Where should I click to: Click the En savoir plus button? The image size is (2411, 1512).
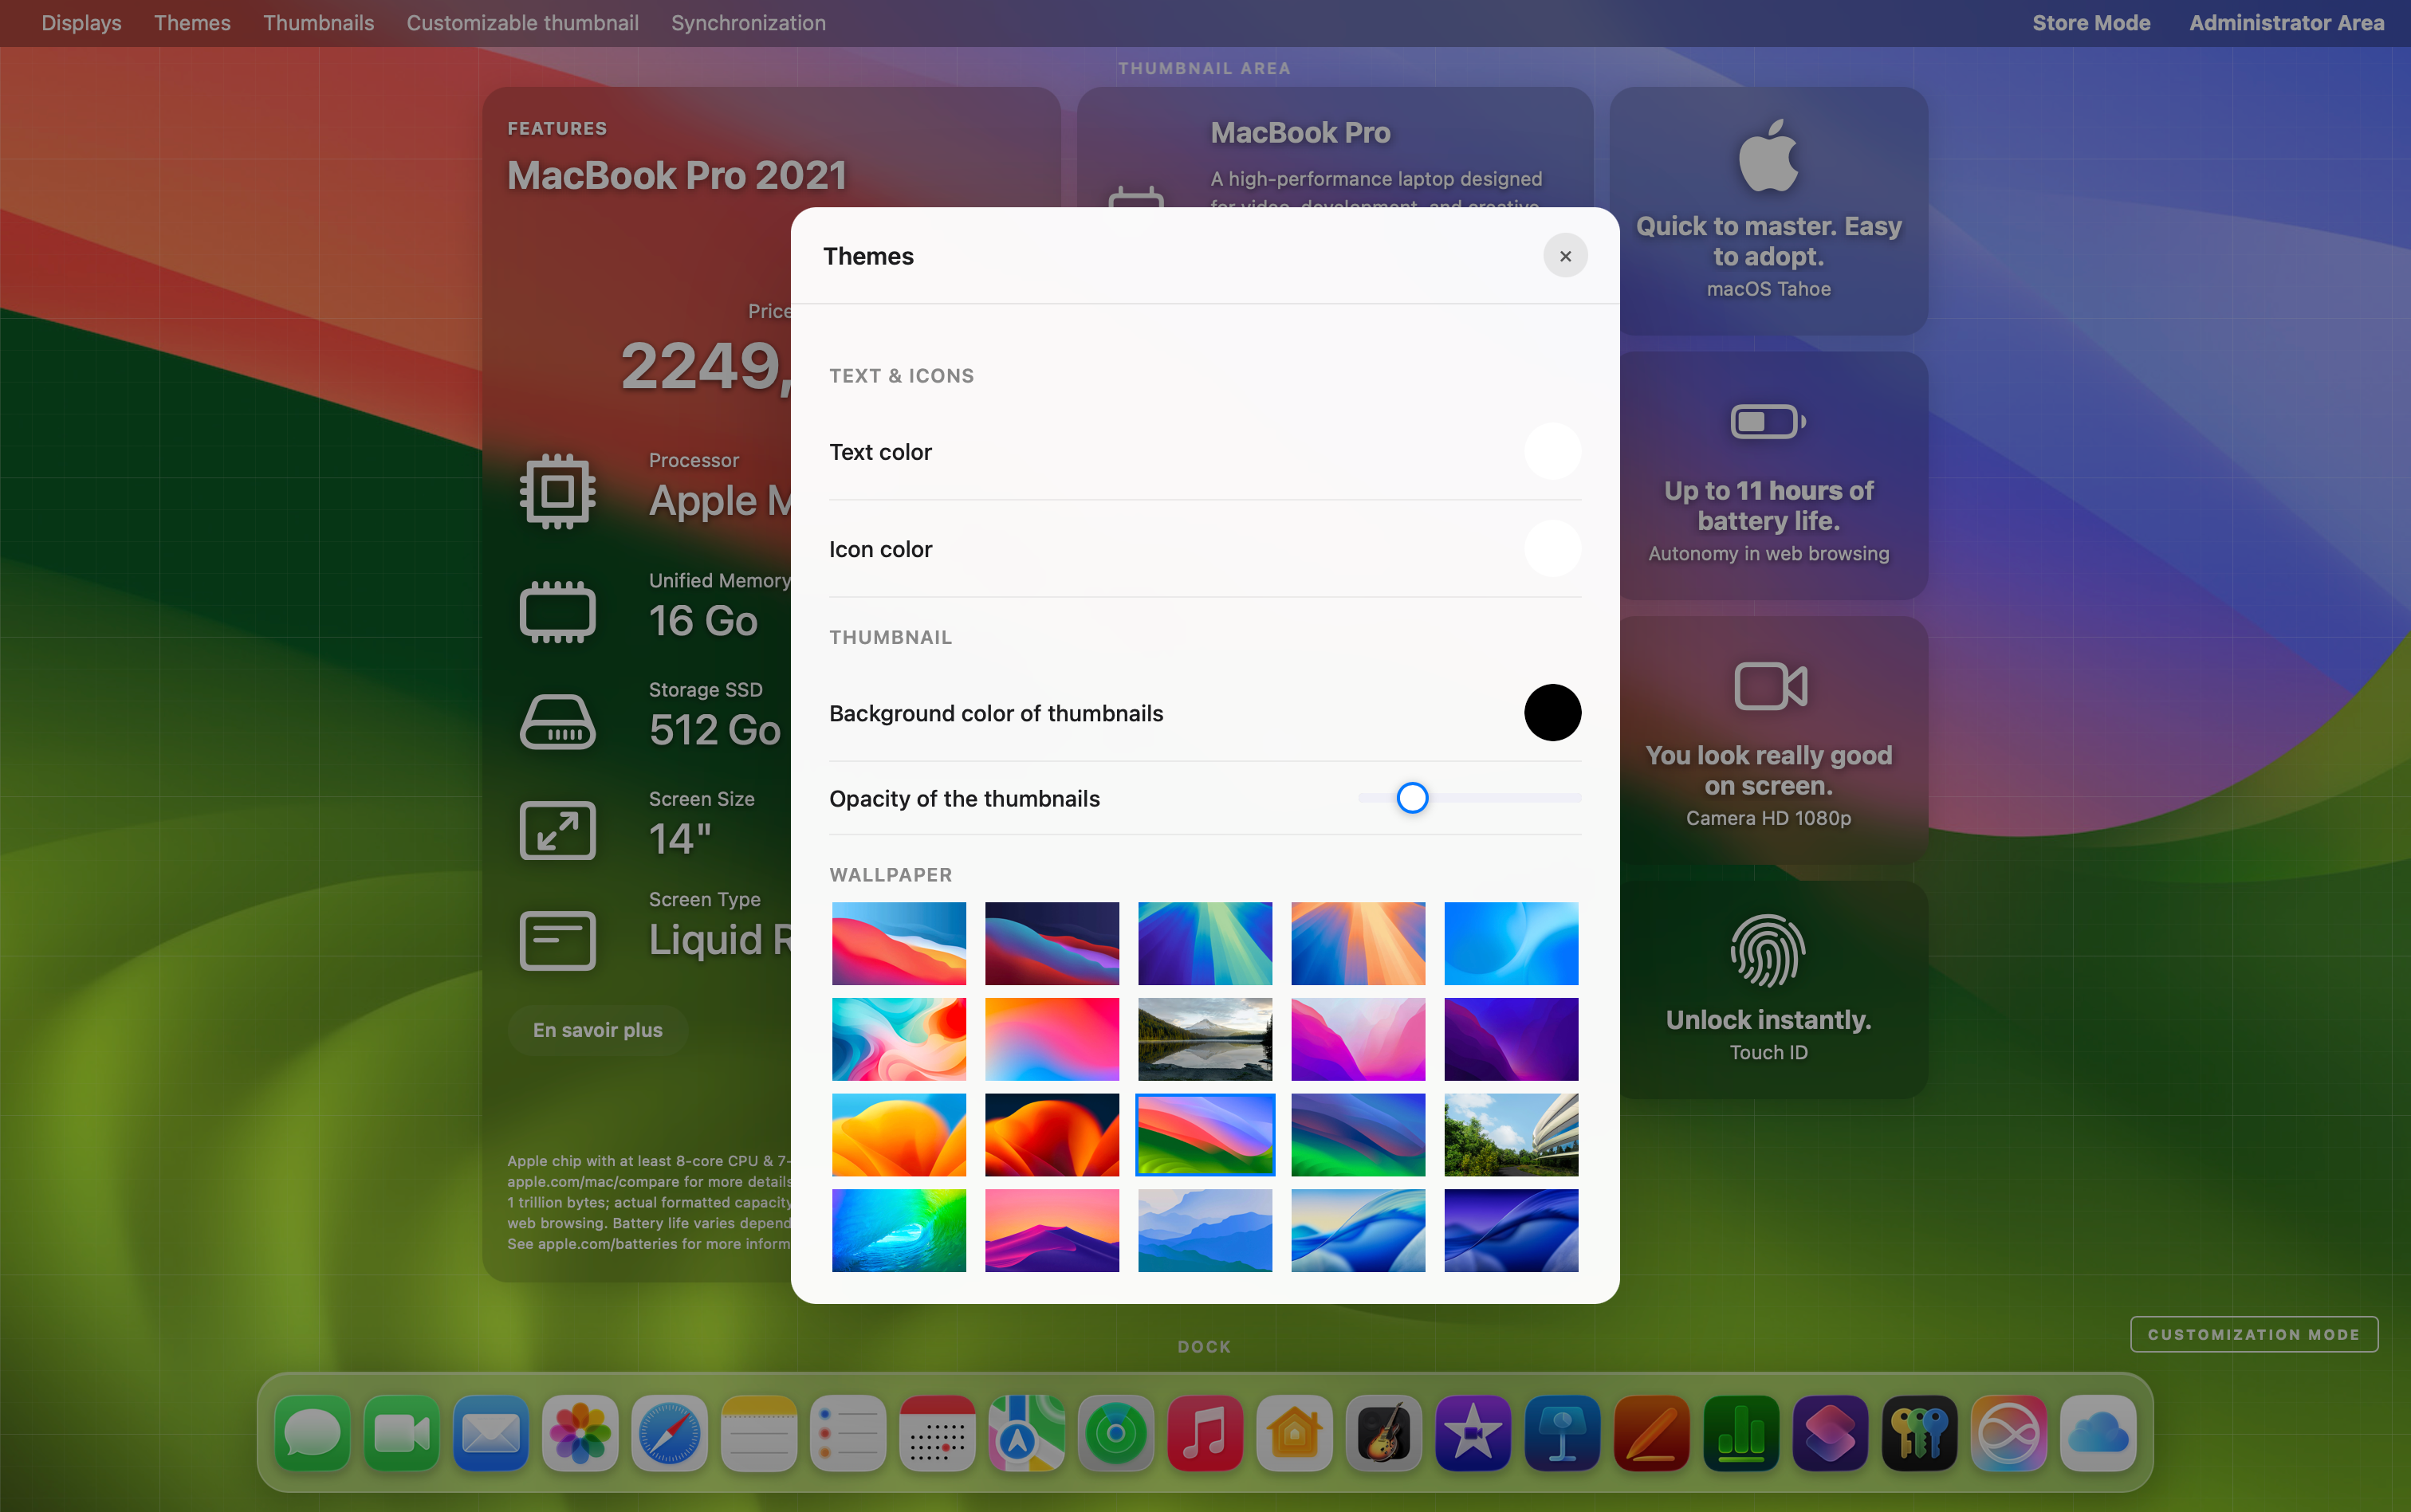[597, 1030]
